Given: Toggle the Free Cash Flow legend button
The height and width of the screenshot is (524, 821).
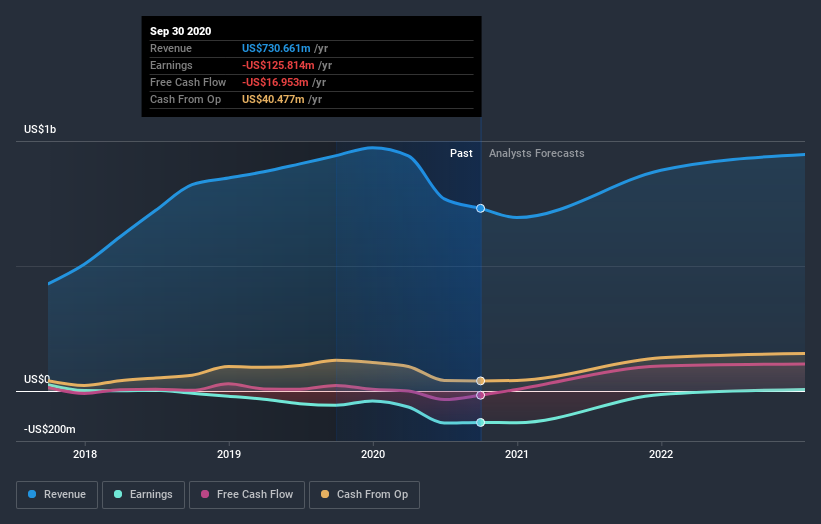Looking at the screenshot, I should click(247, 495).
